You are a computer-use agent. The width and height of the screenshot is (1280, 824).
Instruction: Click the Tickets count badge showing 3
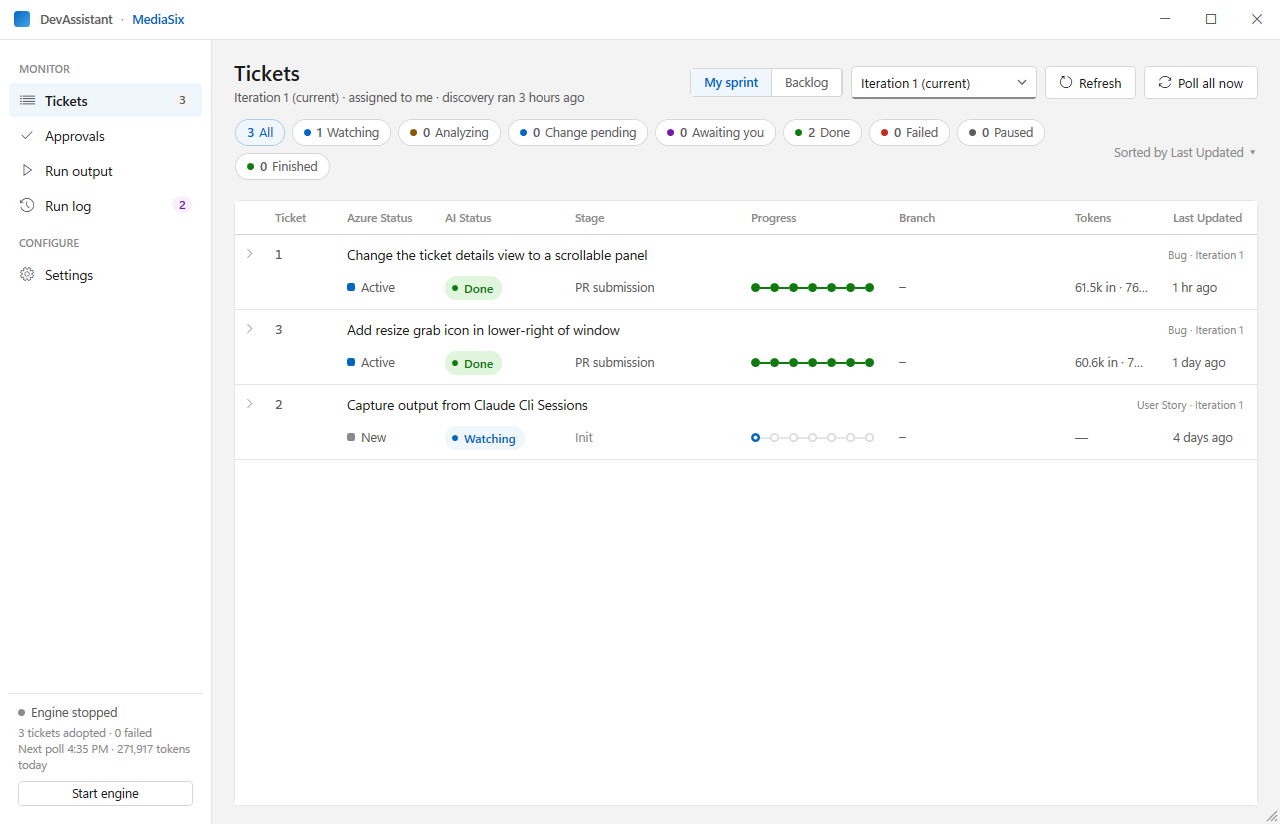pyautogui.click(x=182, y=101)
